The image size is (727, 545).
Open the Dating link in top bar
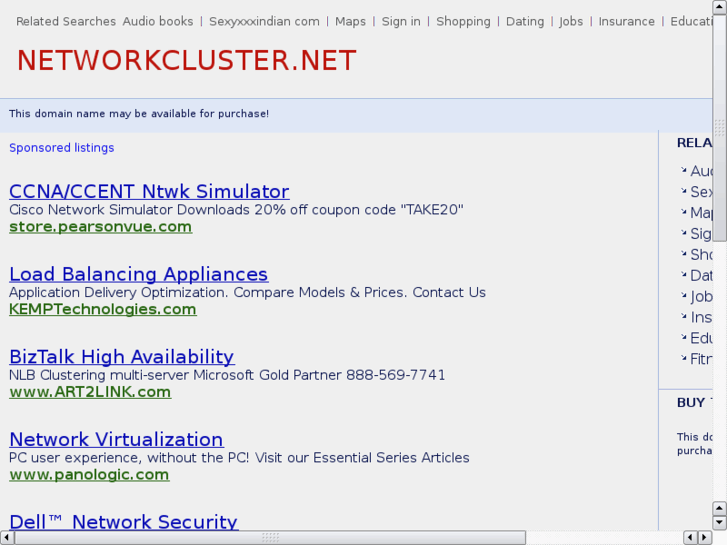point(525,21)
